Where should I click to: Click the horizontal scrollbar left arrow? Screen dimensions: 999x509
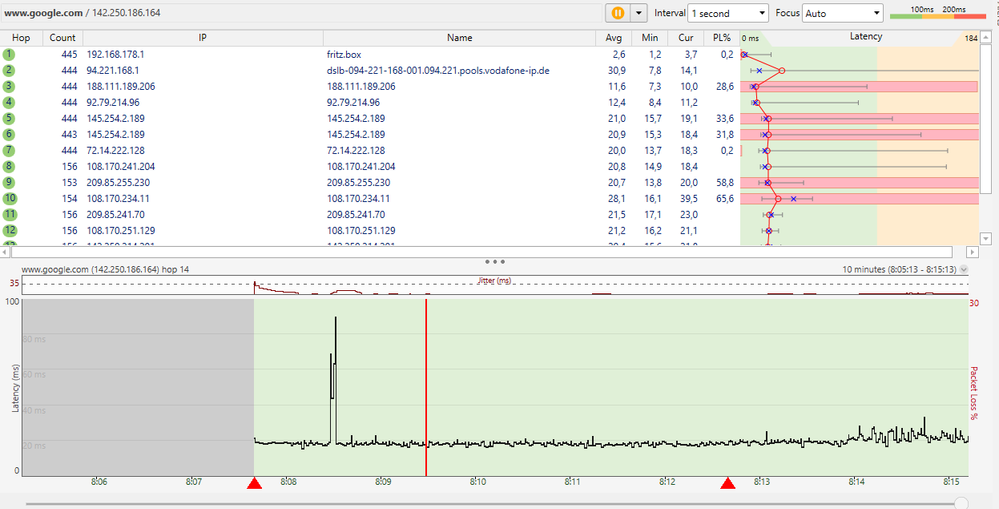5,252
